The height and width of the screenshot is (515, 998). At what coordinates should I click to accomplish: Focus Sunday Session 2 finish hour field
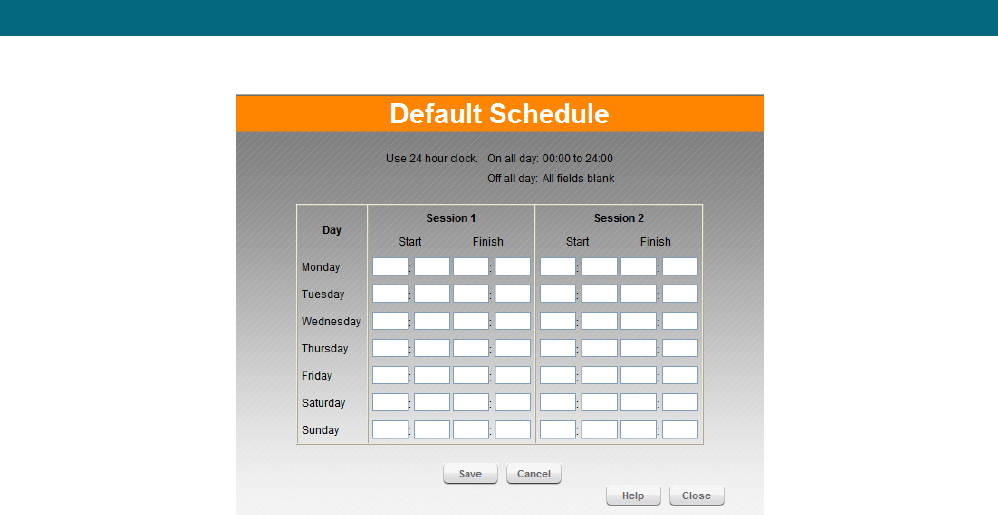638,430
